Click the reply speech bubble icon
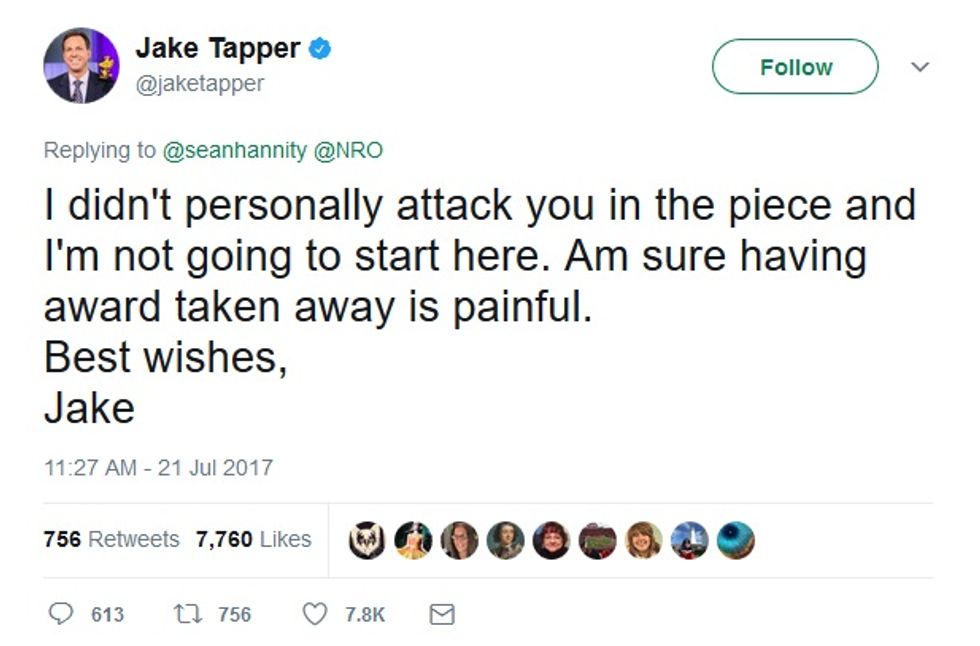This screenshot has width=980, height=646. pyautogui.click(x=61, y=614)
